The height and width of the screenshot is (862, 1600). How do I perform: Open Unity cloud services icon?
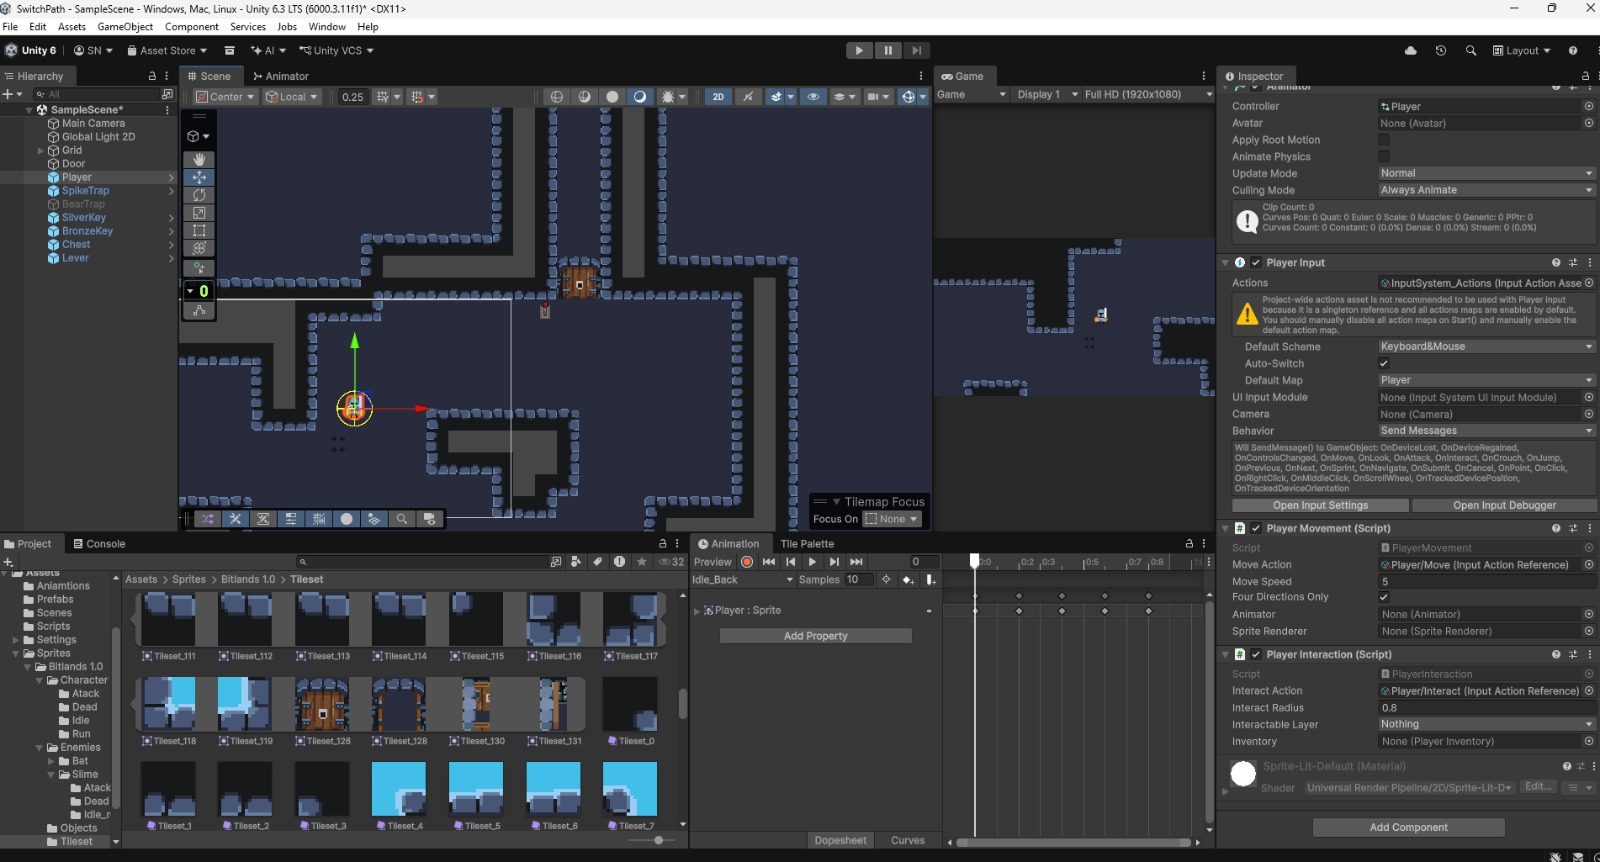pos(1411,51)
